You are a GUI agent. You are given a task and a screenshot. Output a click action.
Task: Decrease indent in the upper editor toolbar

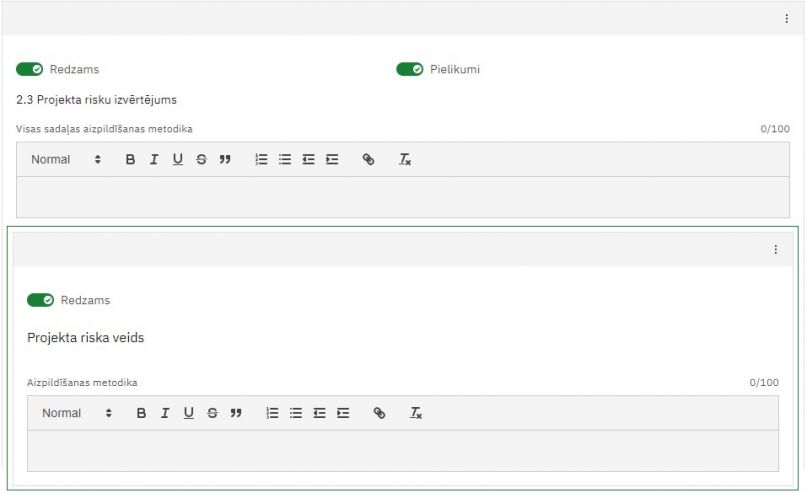pyautogui.click(x=309, y=160)
